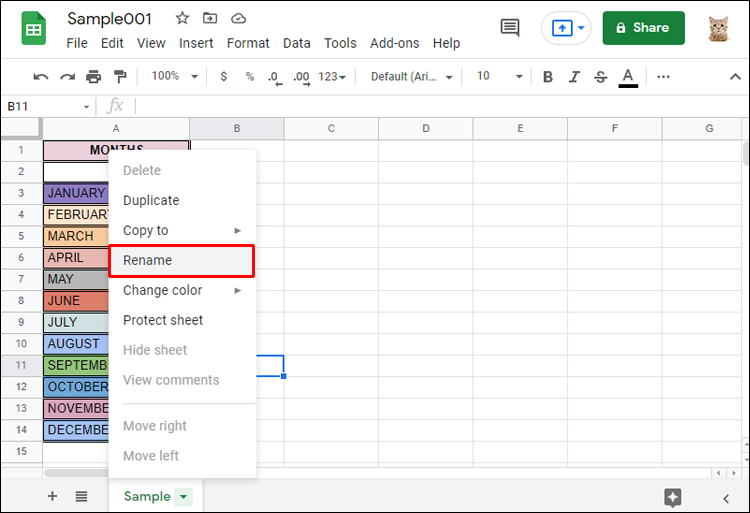Decrease decimal places
This screenshot has width=750, height=513.
(x=275, y=77)
